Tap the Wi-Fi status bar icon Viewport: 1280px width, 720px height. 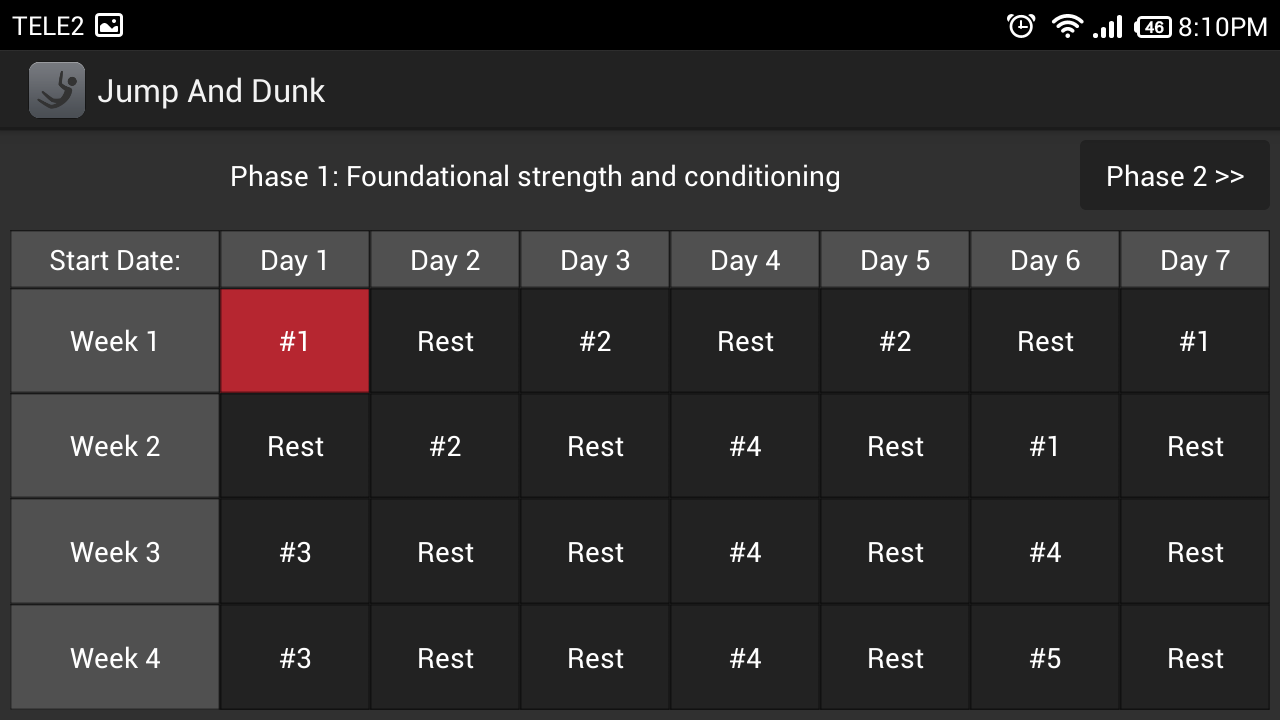point(1067,26)
